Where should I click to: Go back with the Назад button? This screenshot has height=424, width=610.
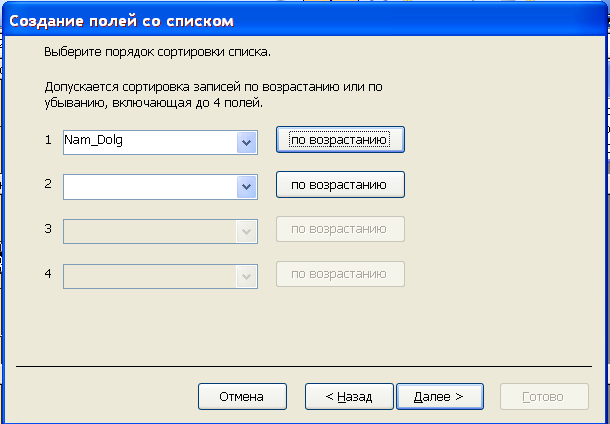349,397
